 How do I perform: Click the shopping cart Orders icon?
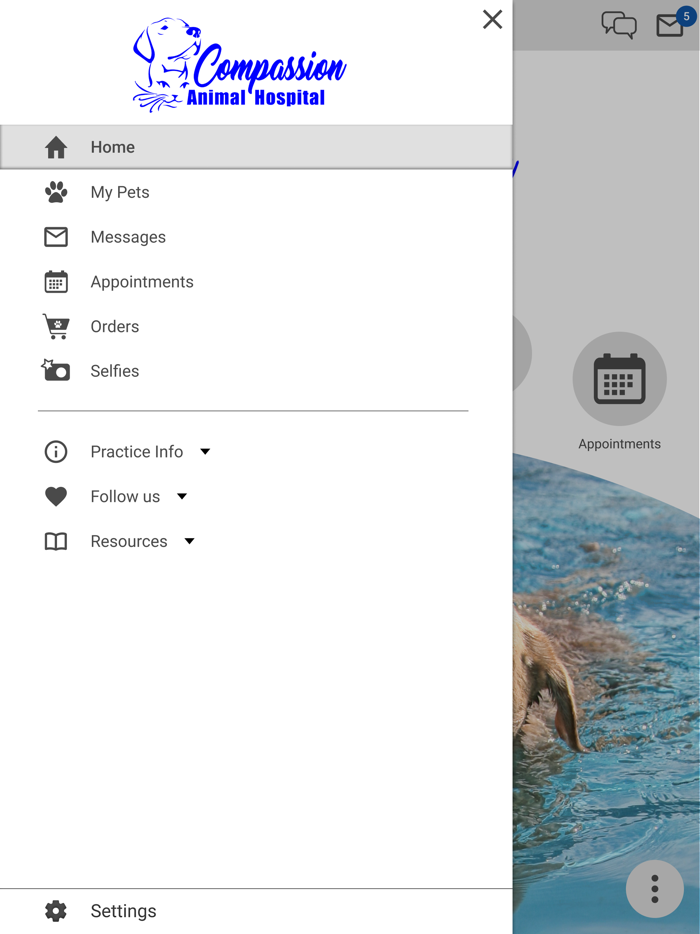click(x=56, y=326)
